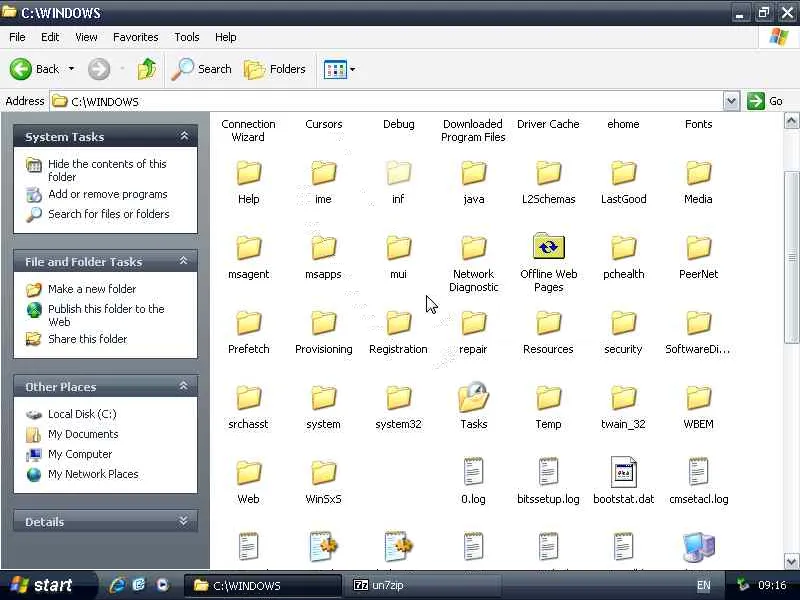Click Search for files or folders
The width and height of the screenshot is (800, 600).
[109, 214]
